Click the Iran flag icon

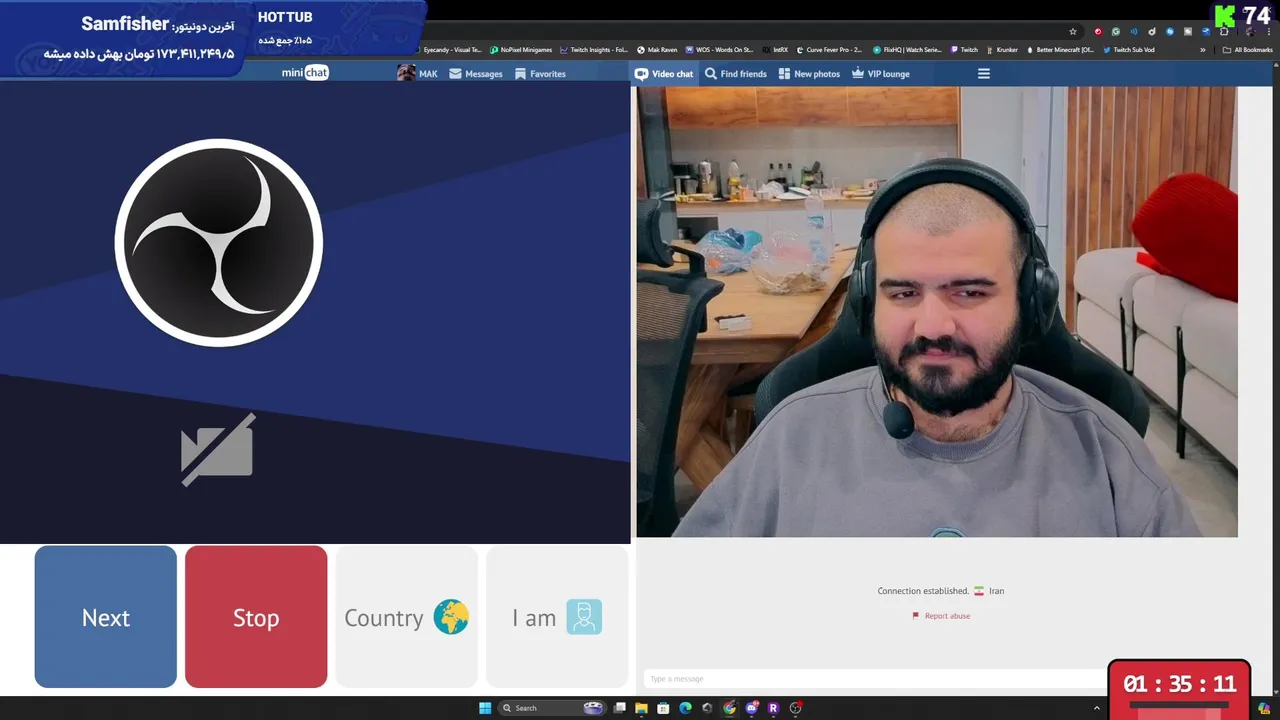click(x=979, y=591)
